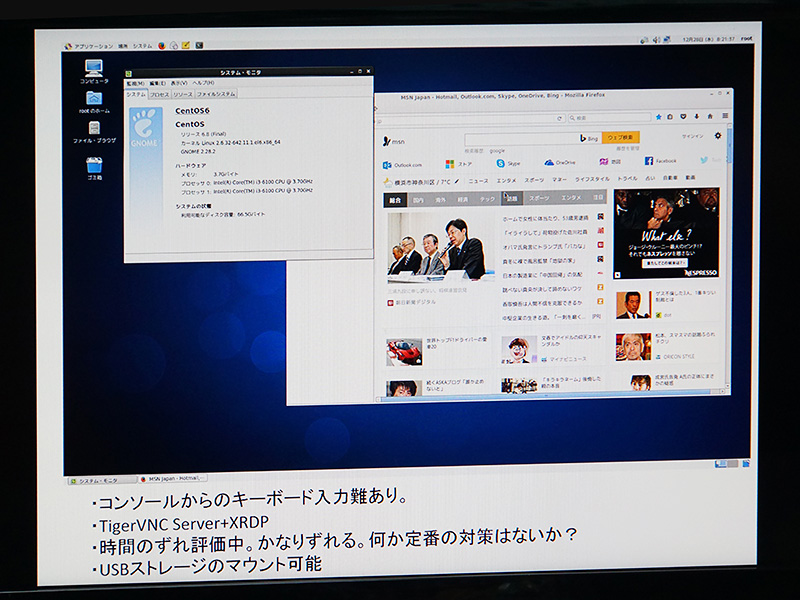800x600 pixels.
Task: Switch to MSN Japan in bottom taskbar
Action: pos(173,479)
